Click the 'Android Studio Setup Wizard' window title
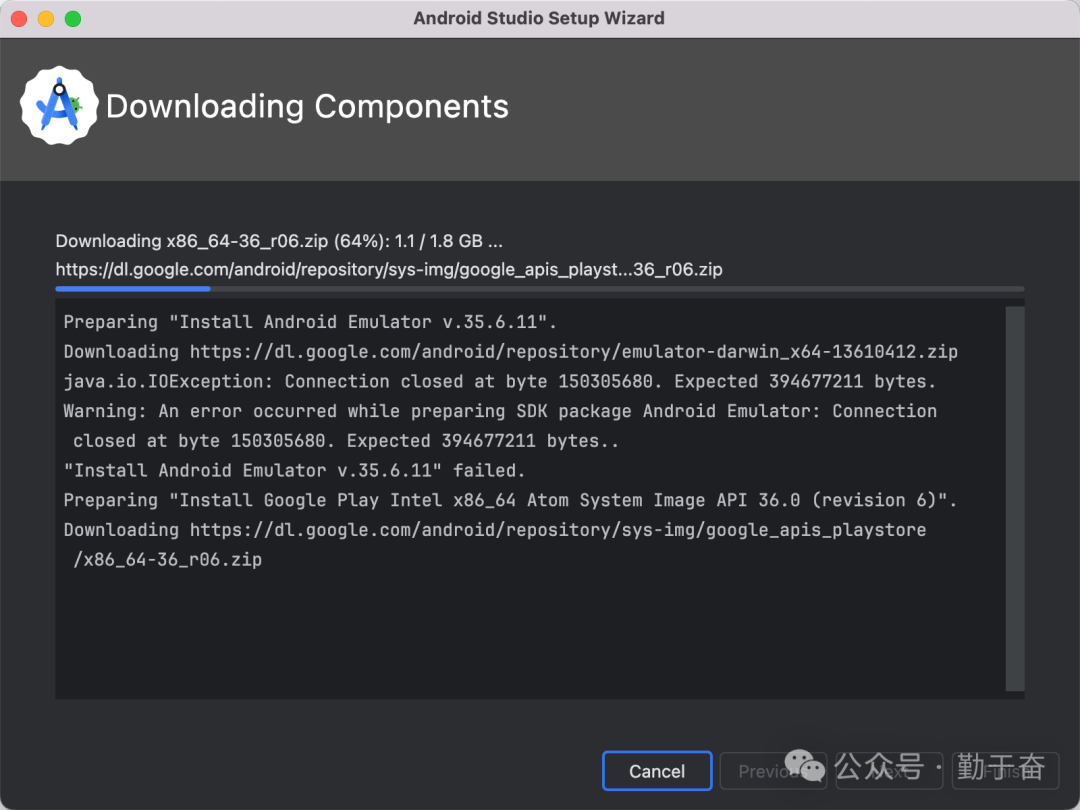This screenshot has width=1080, height=810. tap(539, 19)
